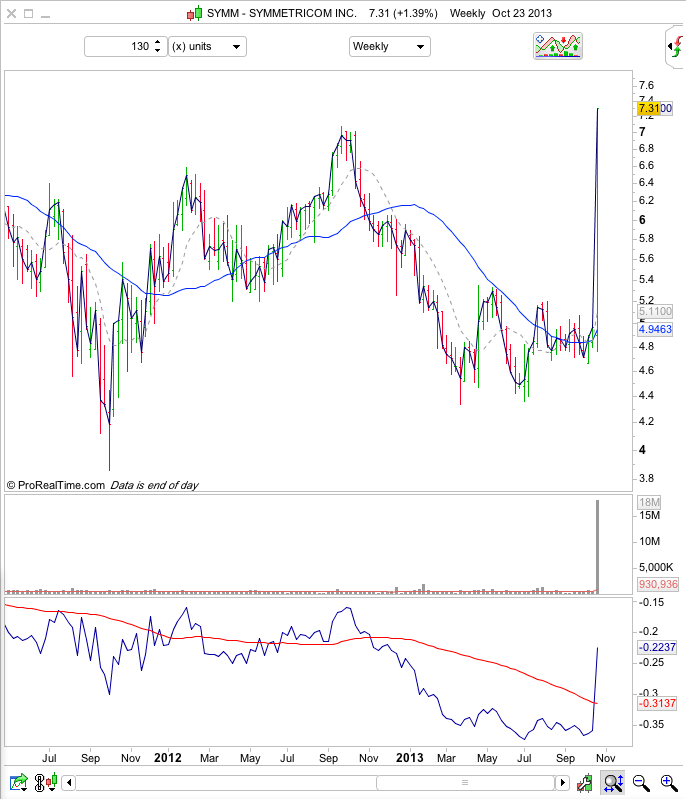
Task: Click the candlestick icon in the title bar
Action: (x=194, y=14)
